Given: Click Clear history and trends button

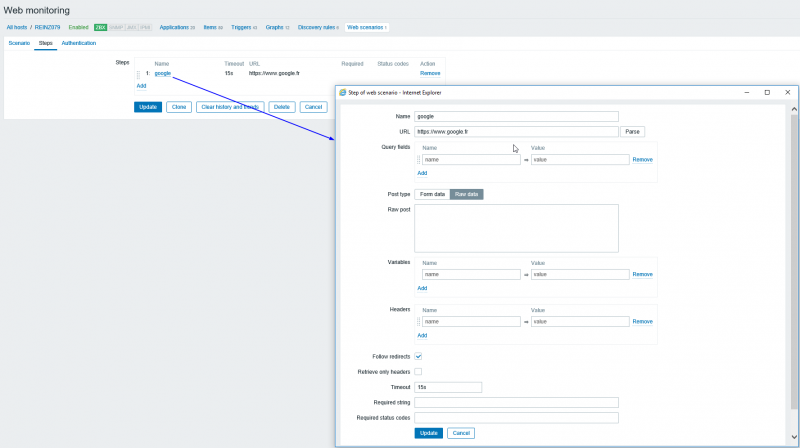Looking at the screenshot, I should [230, 107].
